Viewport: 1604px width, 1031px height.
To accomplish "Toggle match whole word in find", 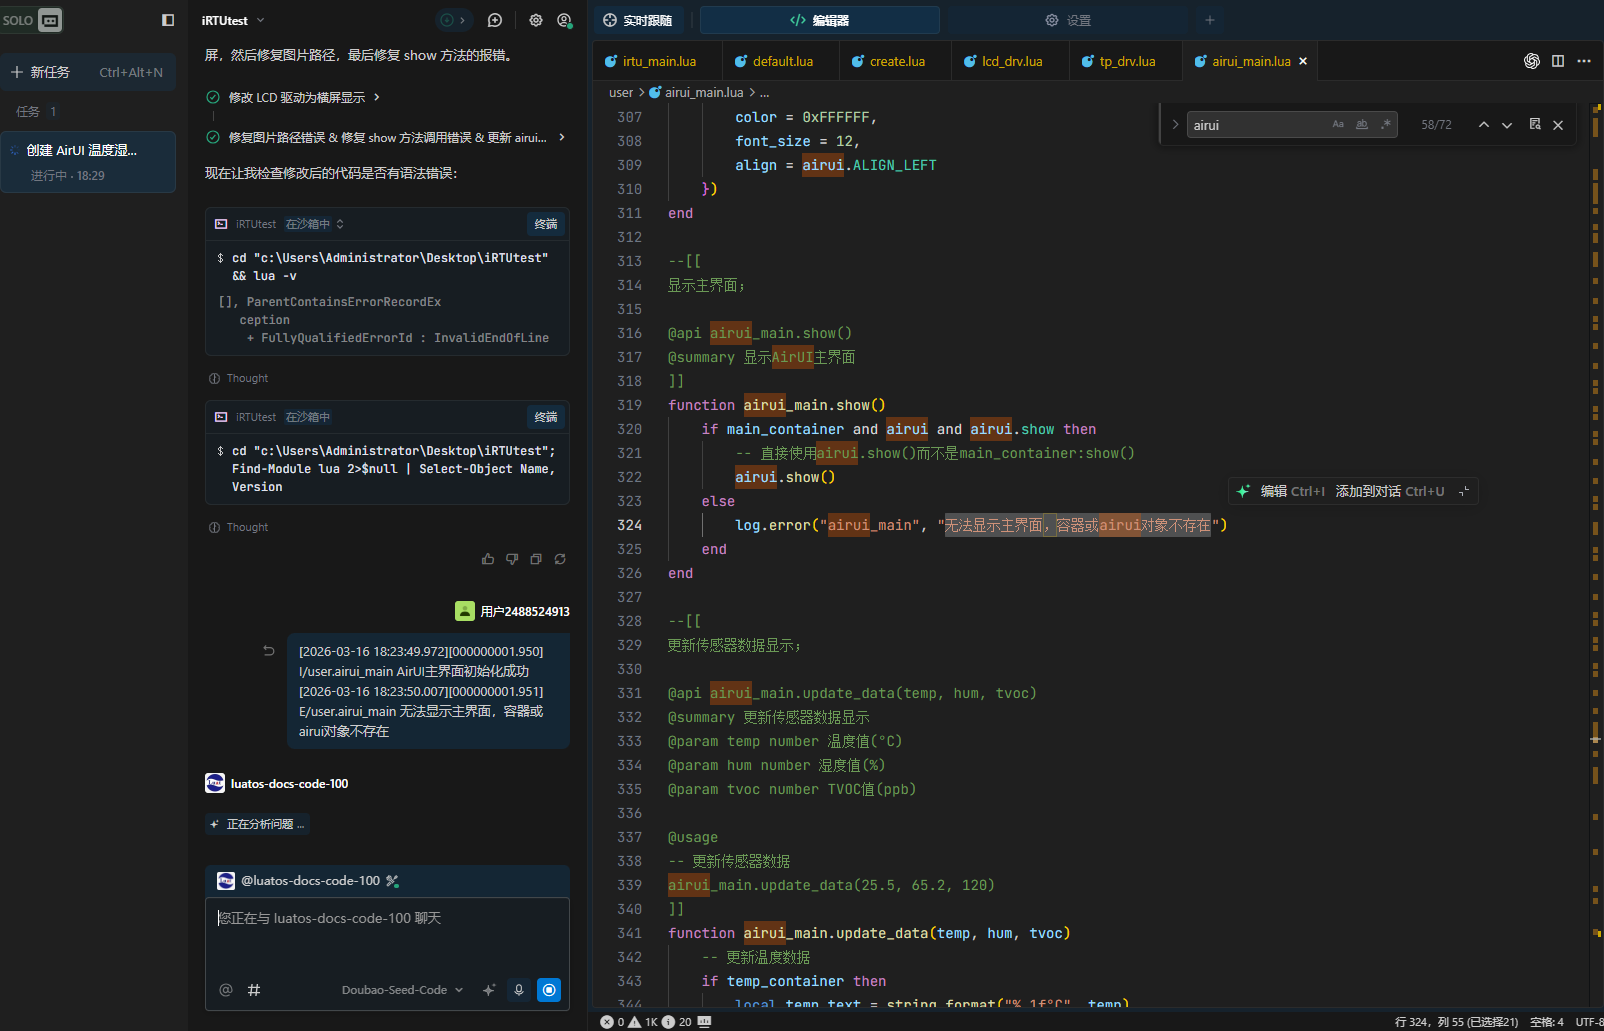I will (1361, 125).
